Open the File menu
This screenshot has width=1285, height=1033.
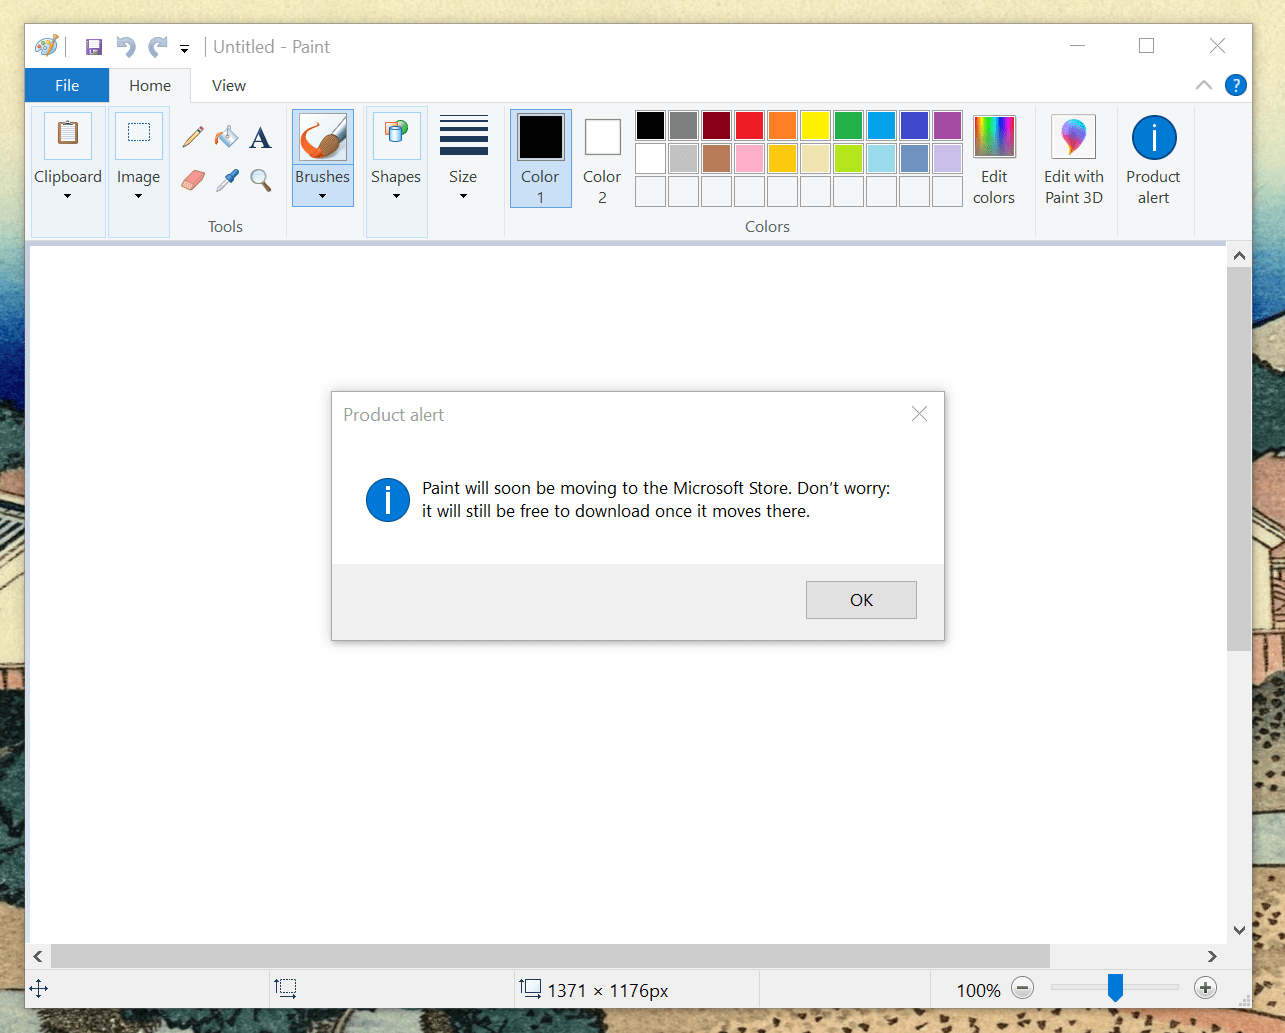pyautogui.click(x=67, y=86)
